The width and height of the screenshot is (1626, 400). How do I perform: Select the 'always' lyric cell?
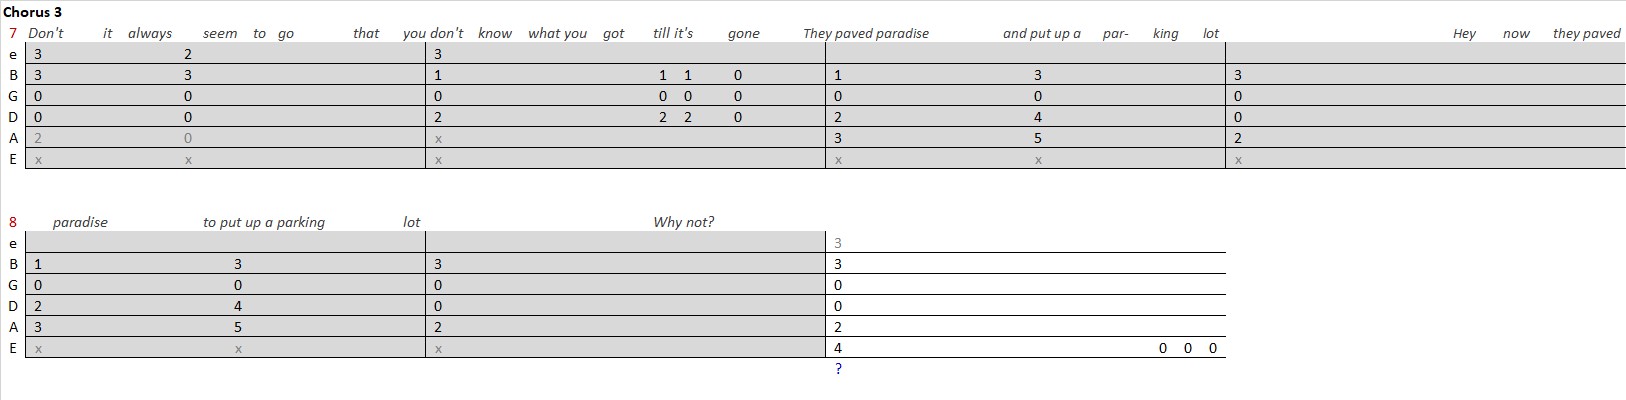coord(150,33)
